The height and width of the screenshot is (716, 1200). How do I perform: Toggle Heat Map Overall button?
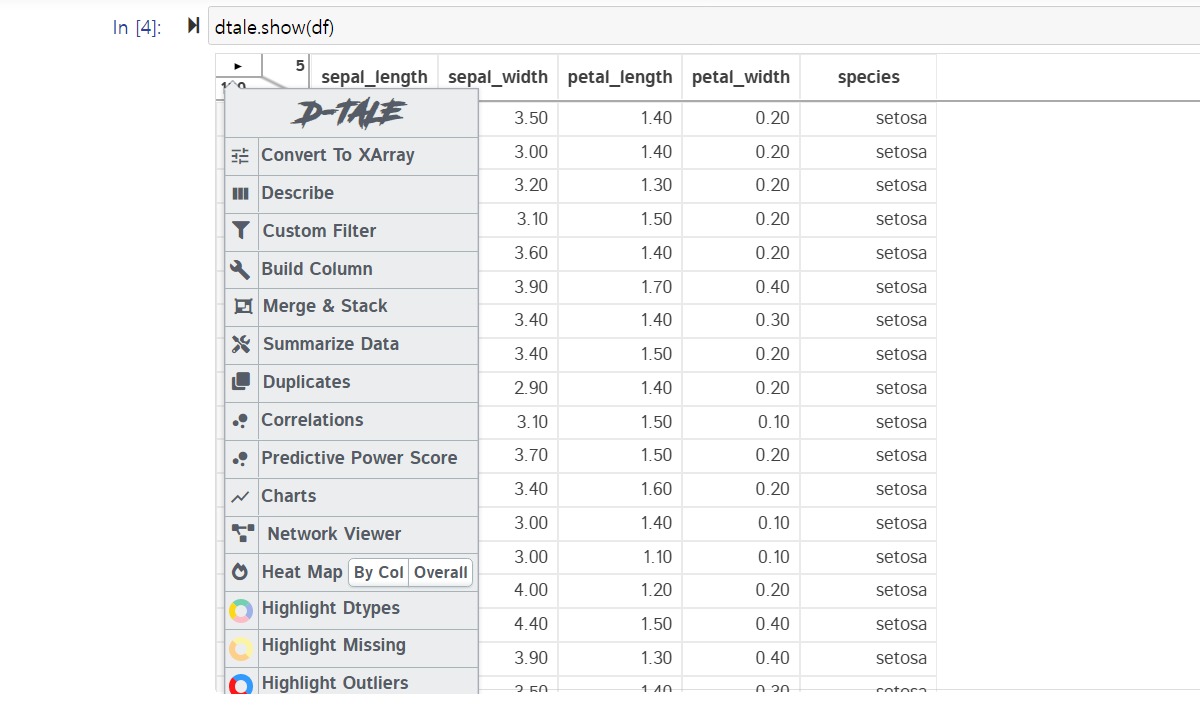tap(441, 573)
